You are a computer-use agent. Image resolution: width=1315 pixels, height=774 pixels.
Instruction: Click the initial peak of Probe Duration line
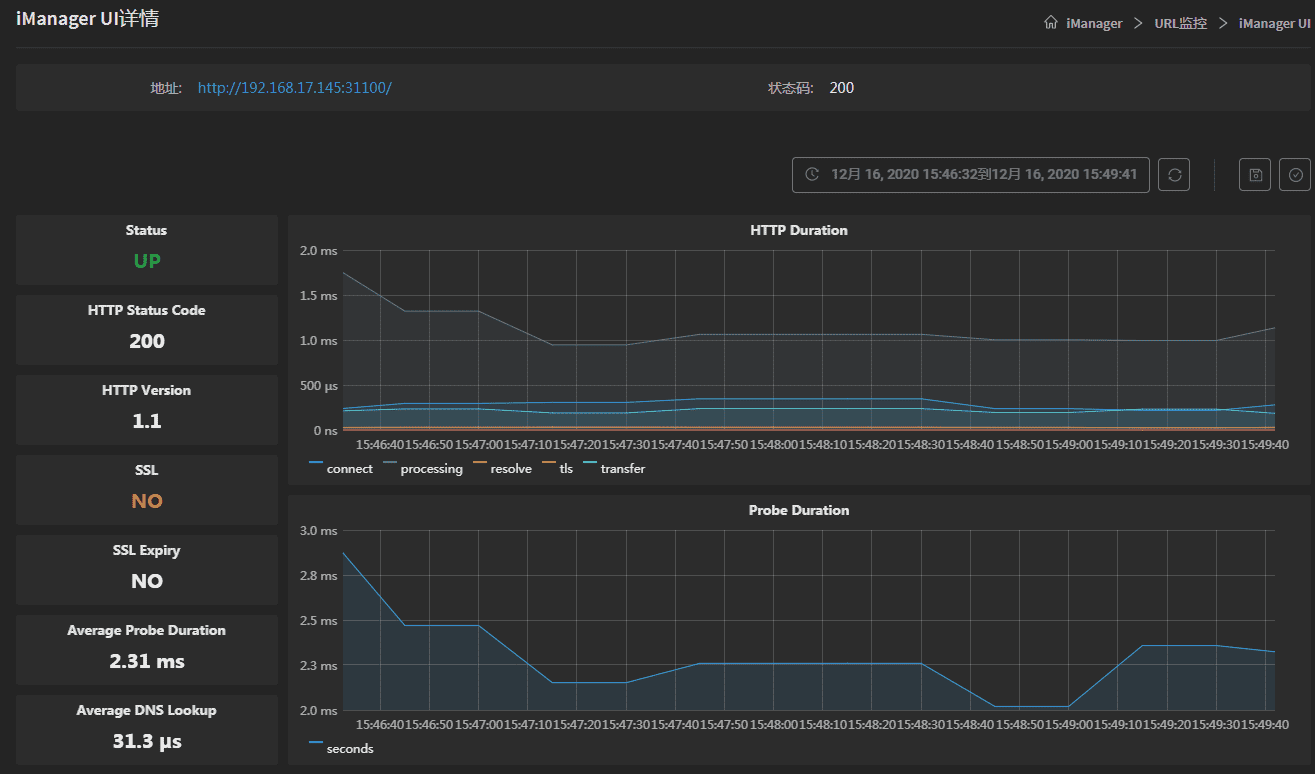pos(344,553)
